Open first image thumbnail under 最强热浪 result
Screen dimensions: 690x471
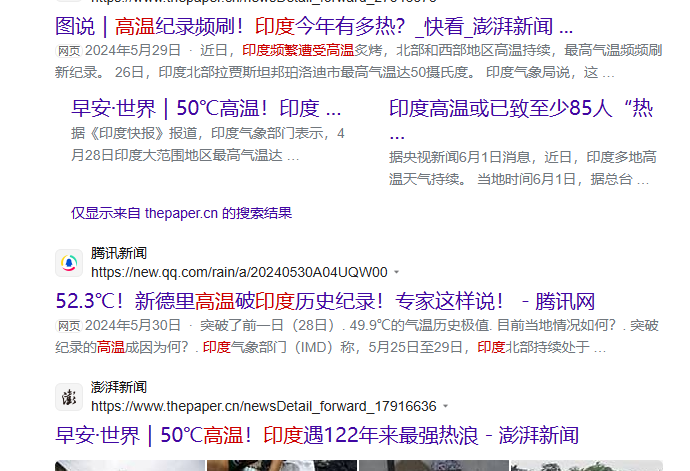[130, 465]
